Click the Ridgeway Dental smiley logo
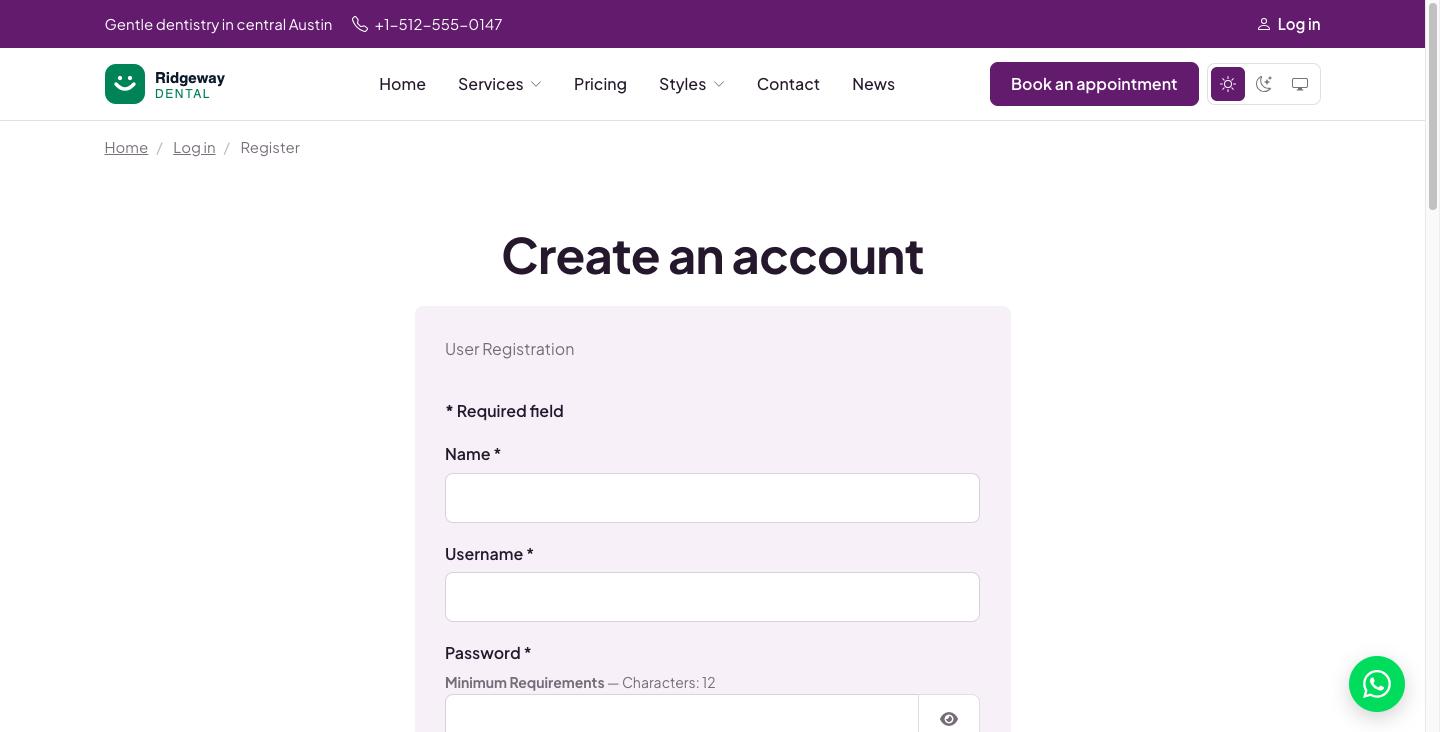The width and height of the screenshot is (1440, 732). (125, 84)
